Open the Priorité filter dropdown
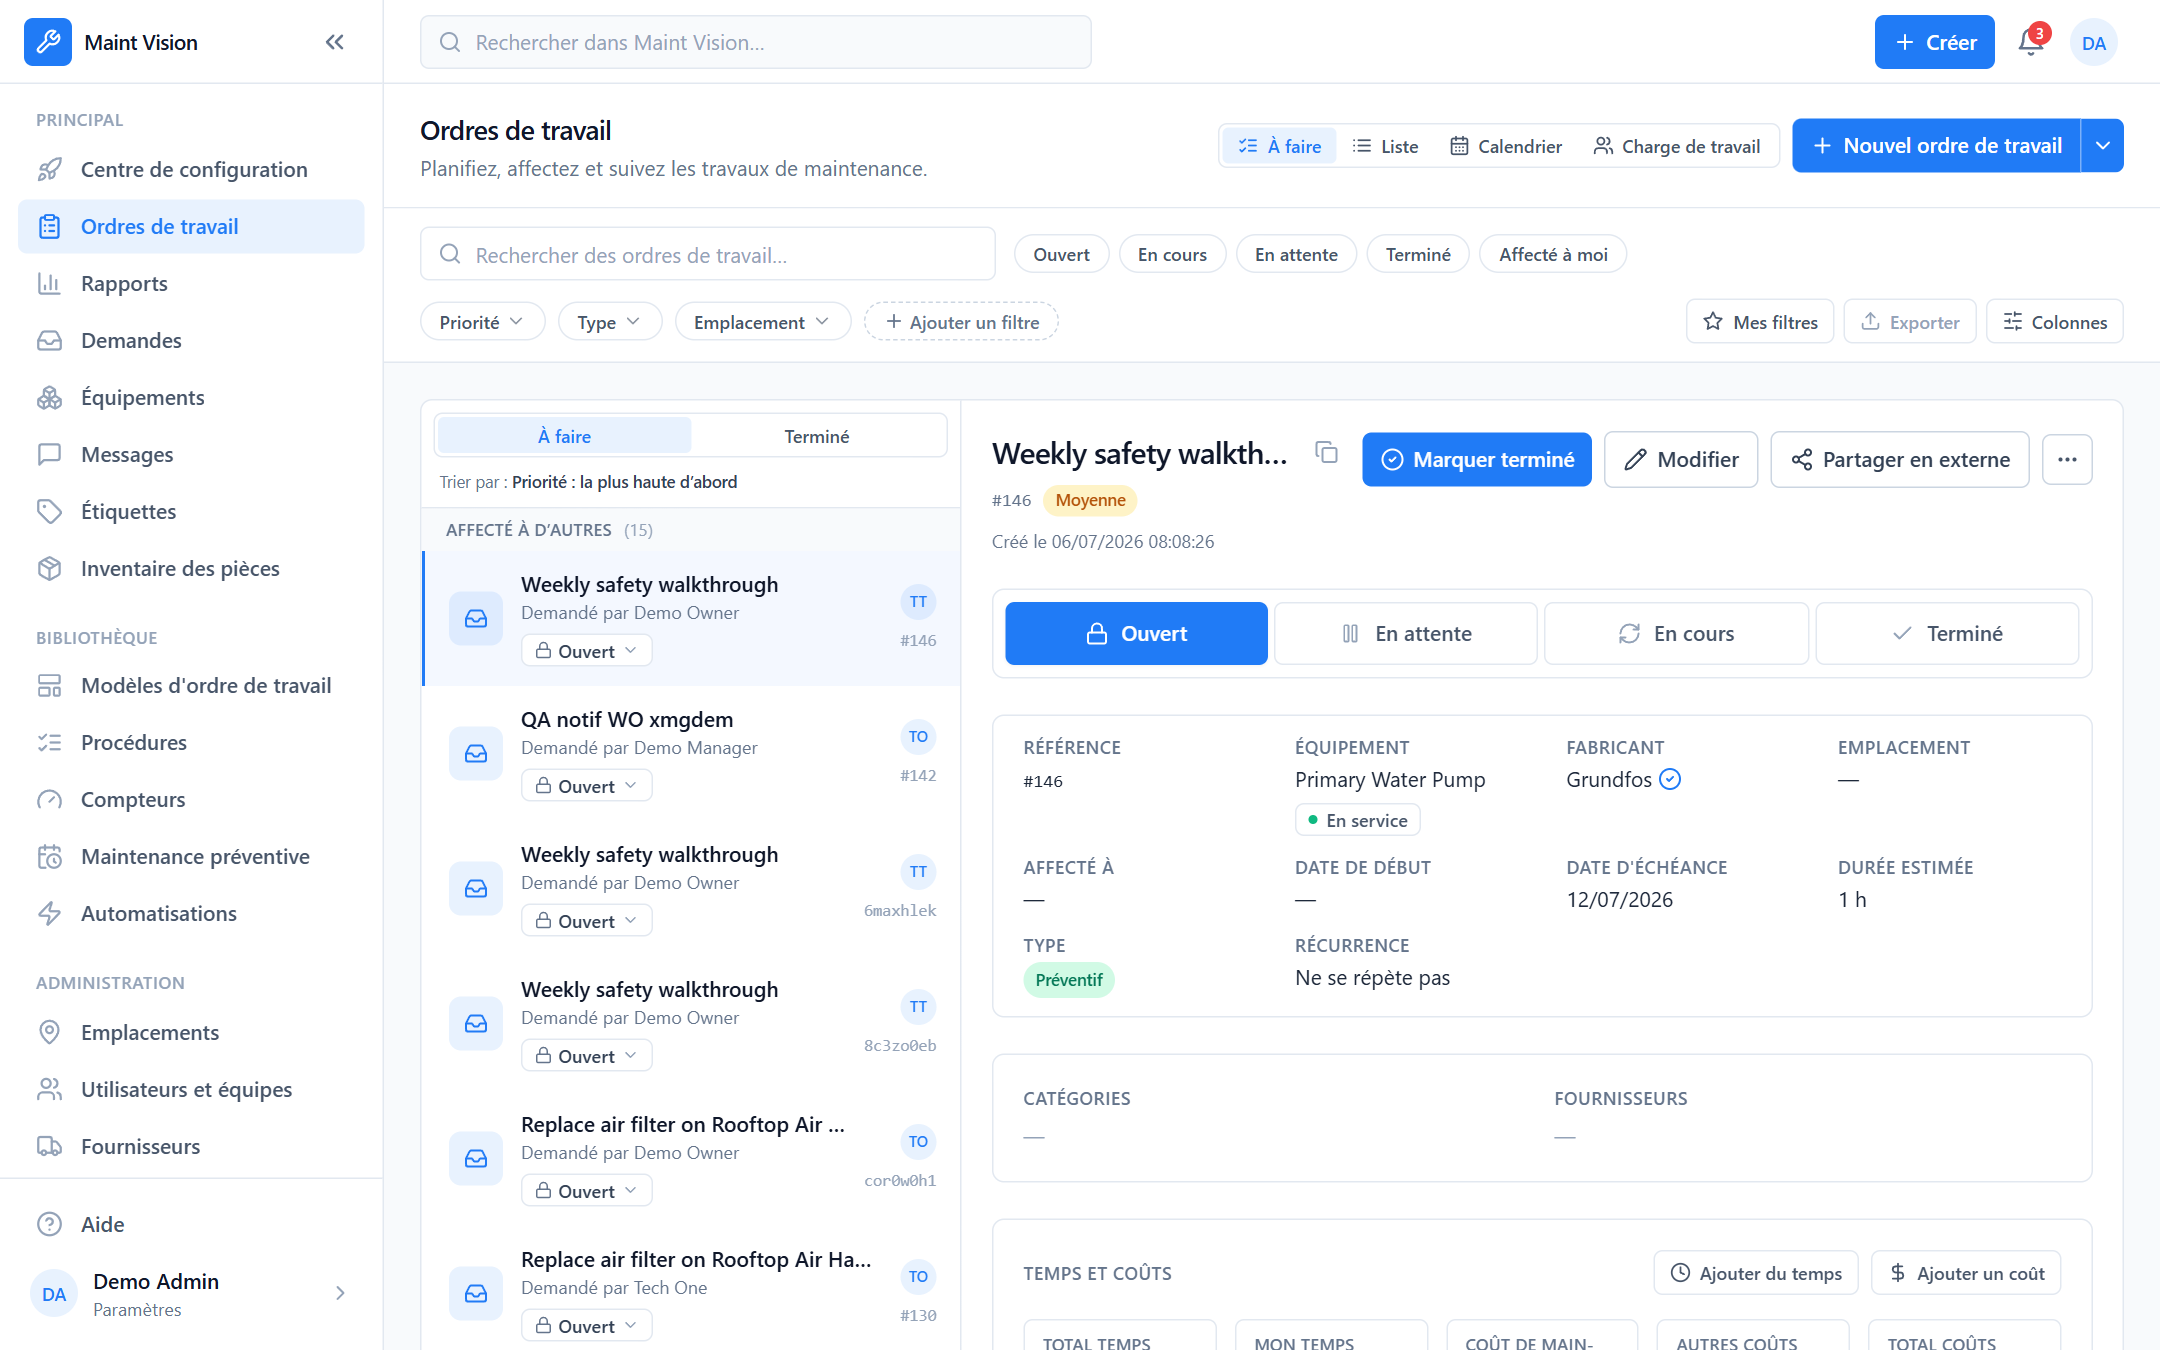 [x=482, y=322]
